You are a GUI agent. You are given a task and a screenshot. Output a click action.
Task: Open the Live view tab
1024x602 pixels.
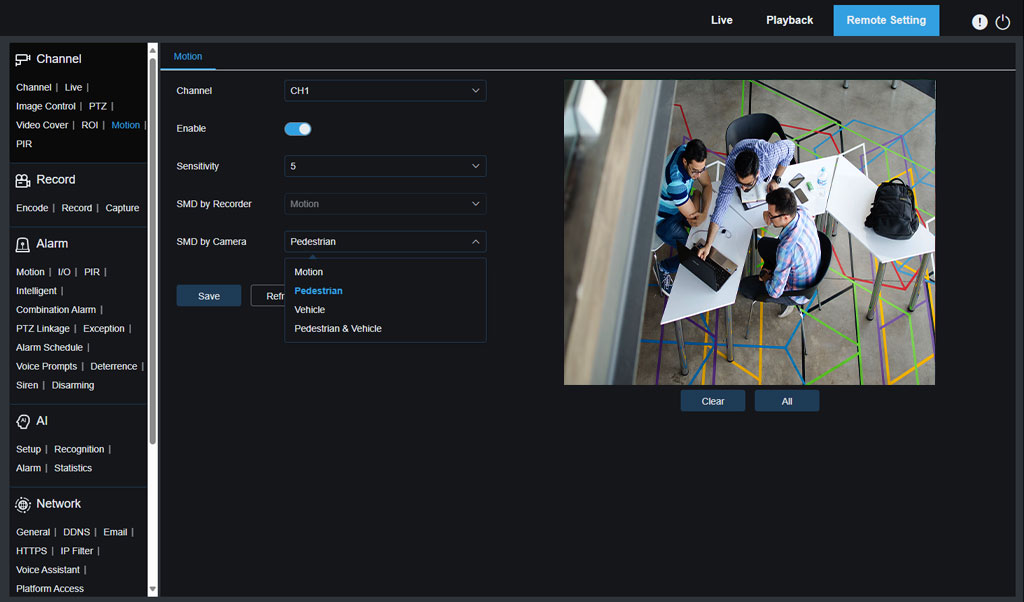click(x=721, y=20)
